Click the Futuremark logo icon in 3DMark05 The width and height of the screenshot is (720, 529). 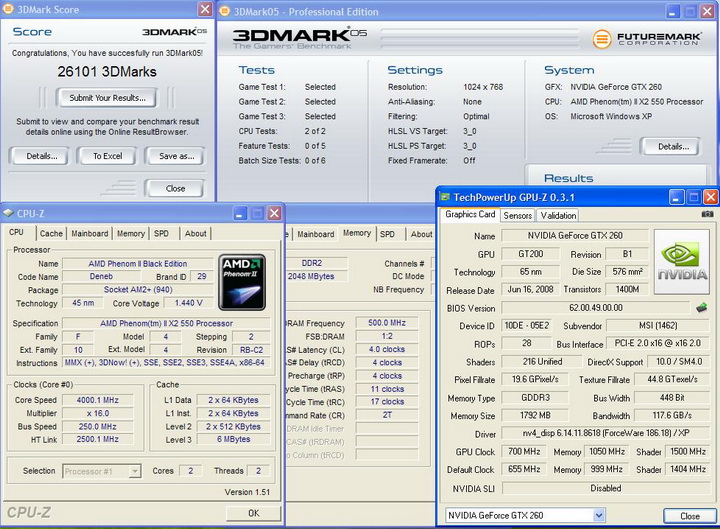point(601,39)
